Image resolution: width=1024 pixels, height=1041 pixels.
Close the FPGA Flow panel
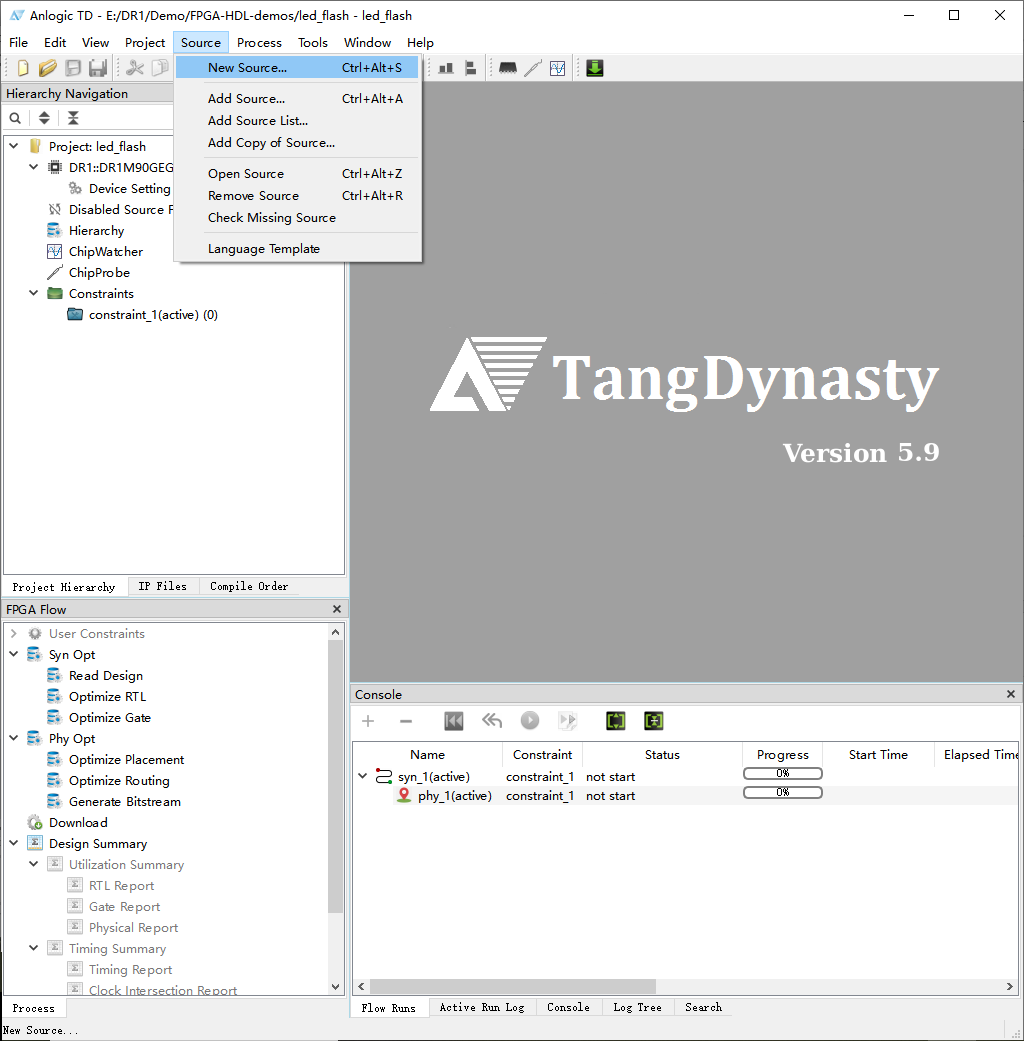click(337, 609)
